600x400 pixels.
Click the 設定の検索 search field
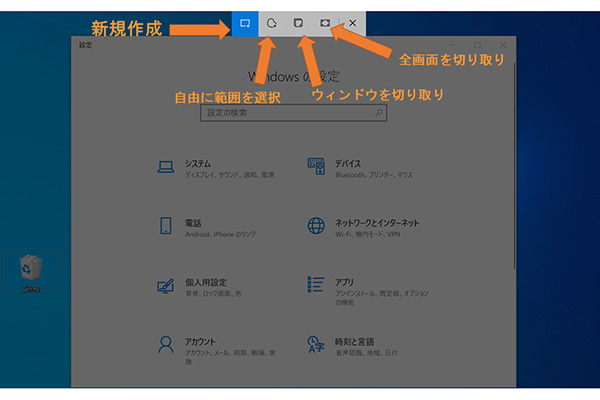pyautogui.click(x=293, y=113)
